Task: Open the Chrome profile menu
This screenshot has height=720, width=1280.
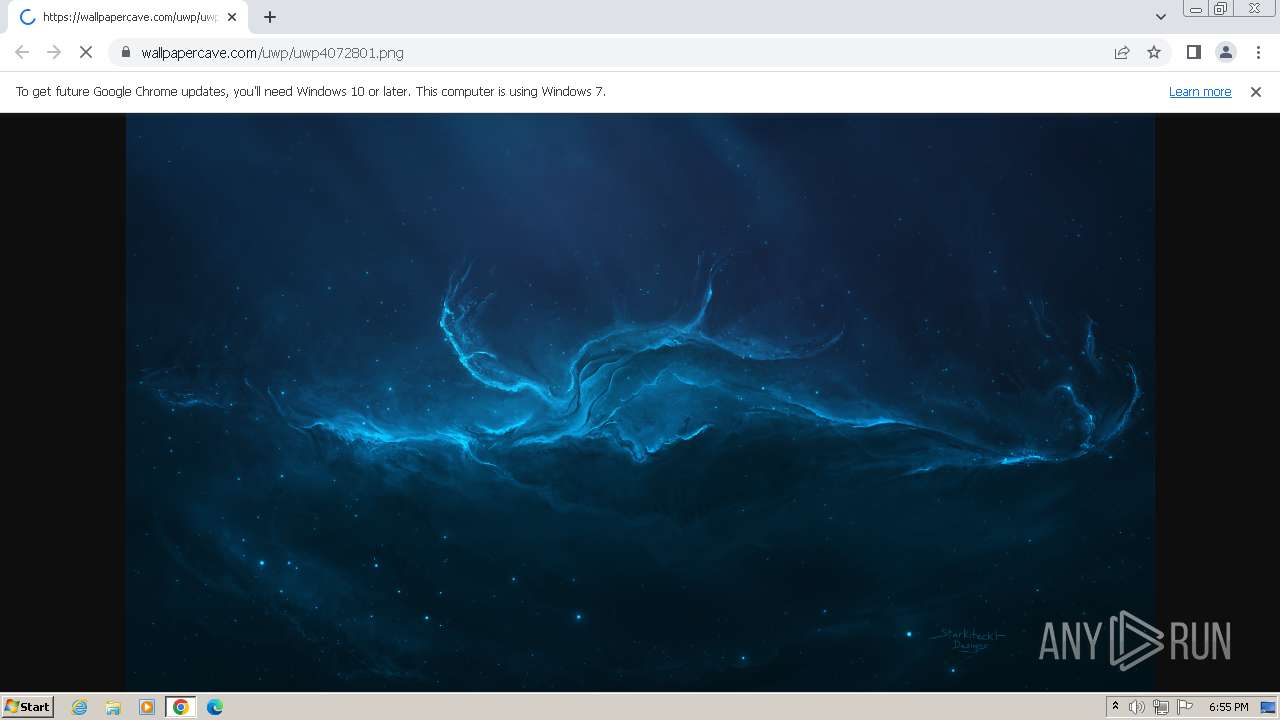Action: 1226,52
